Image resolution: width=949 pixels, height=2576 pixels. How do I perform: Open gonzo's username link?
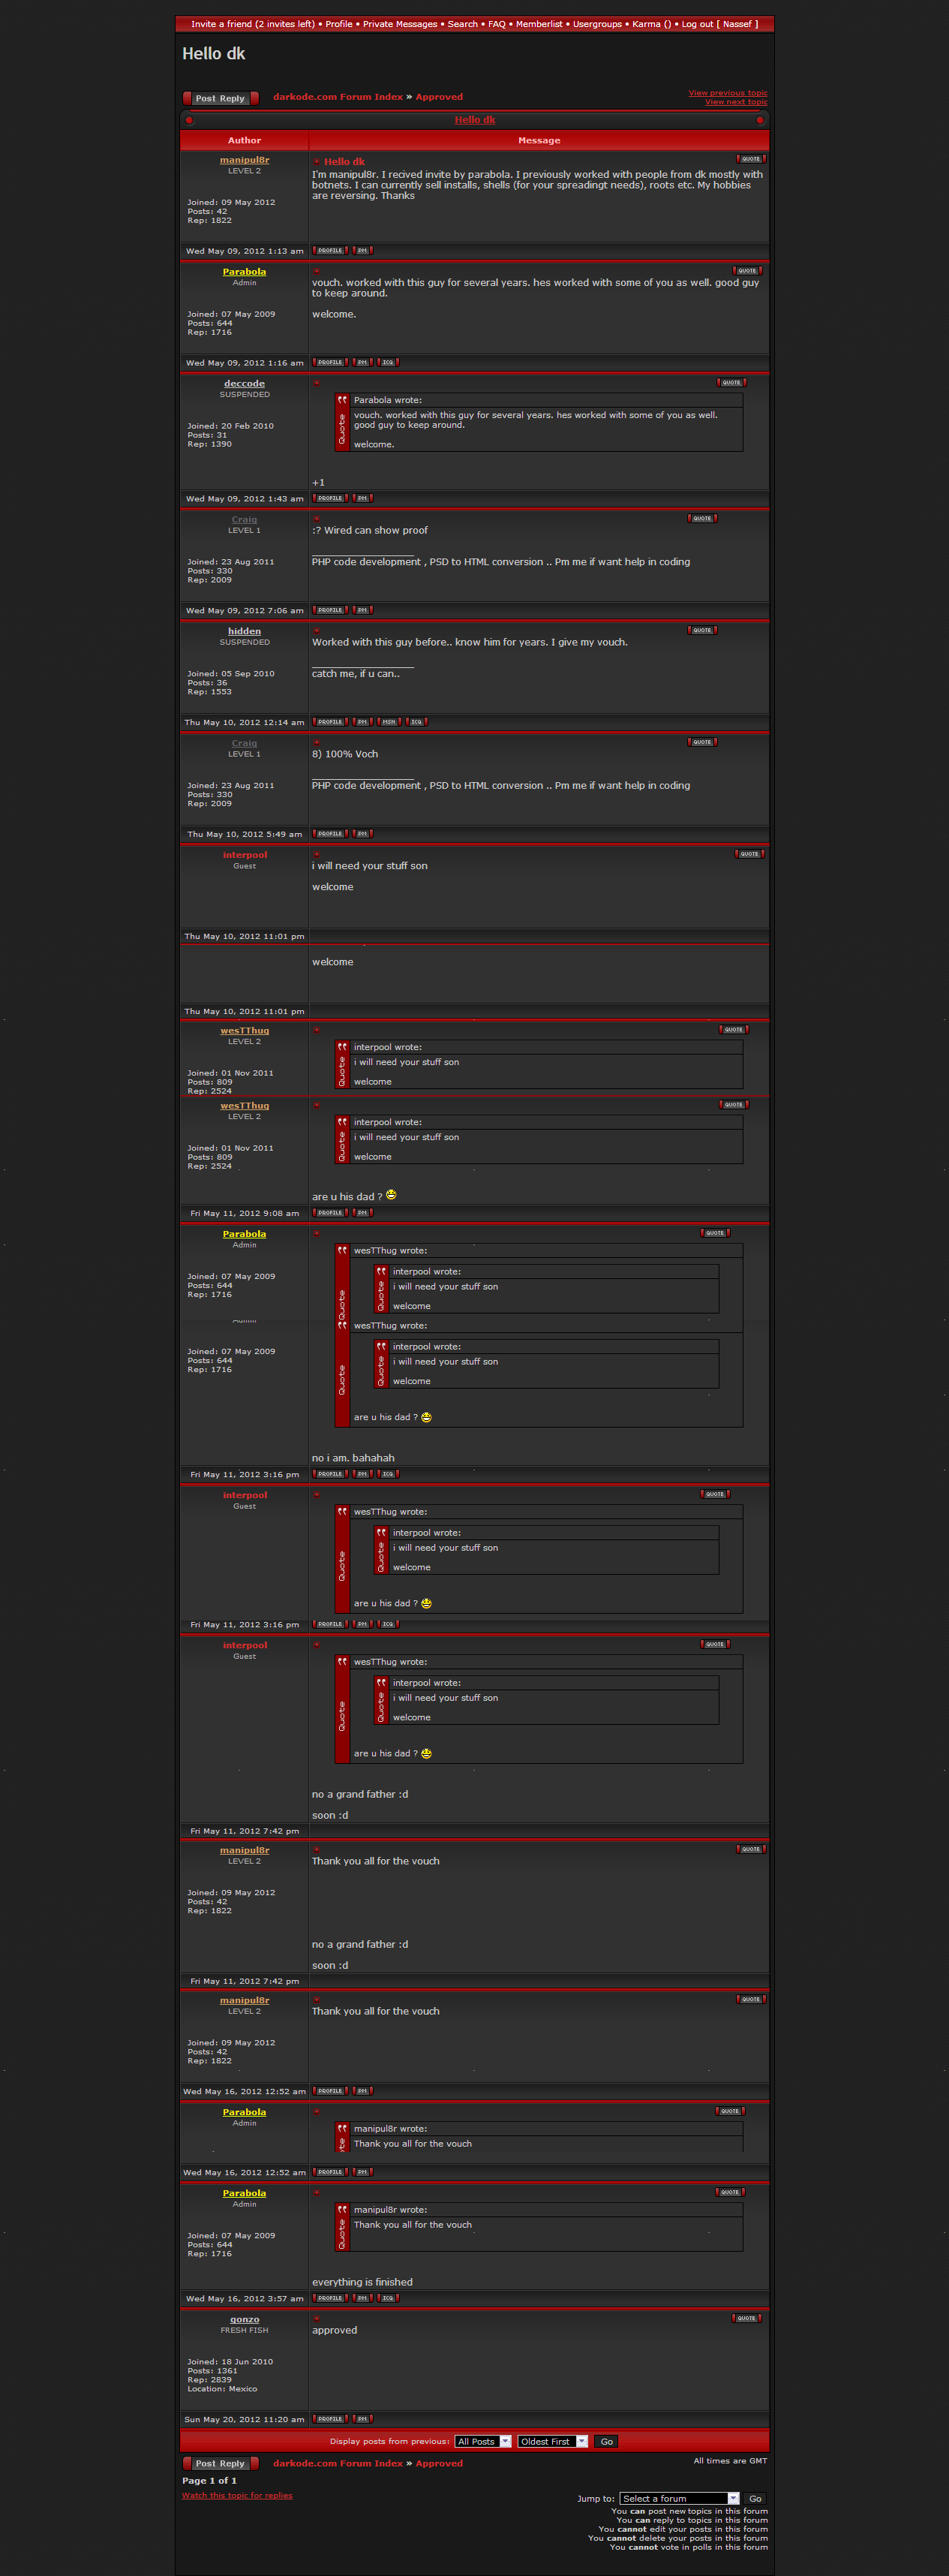(x=244, y=2319)
